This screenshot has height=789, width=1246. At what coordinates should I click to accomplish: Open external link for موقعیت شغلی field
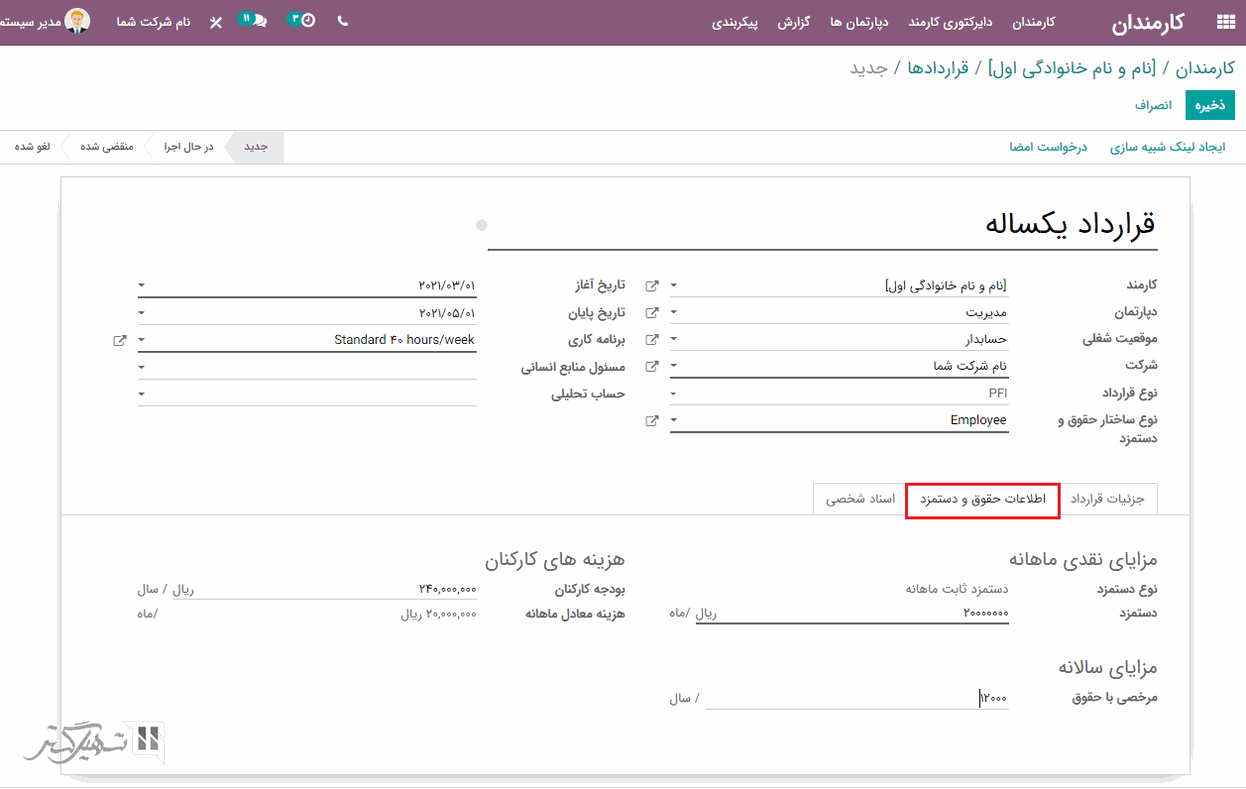point(652,340)
